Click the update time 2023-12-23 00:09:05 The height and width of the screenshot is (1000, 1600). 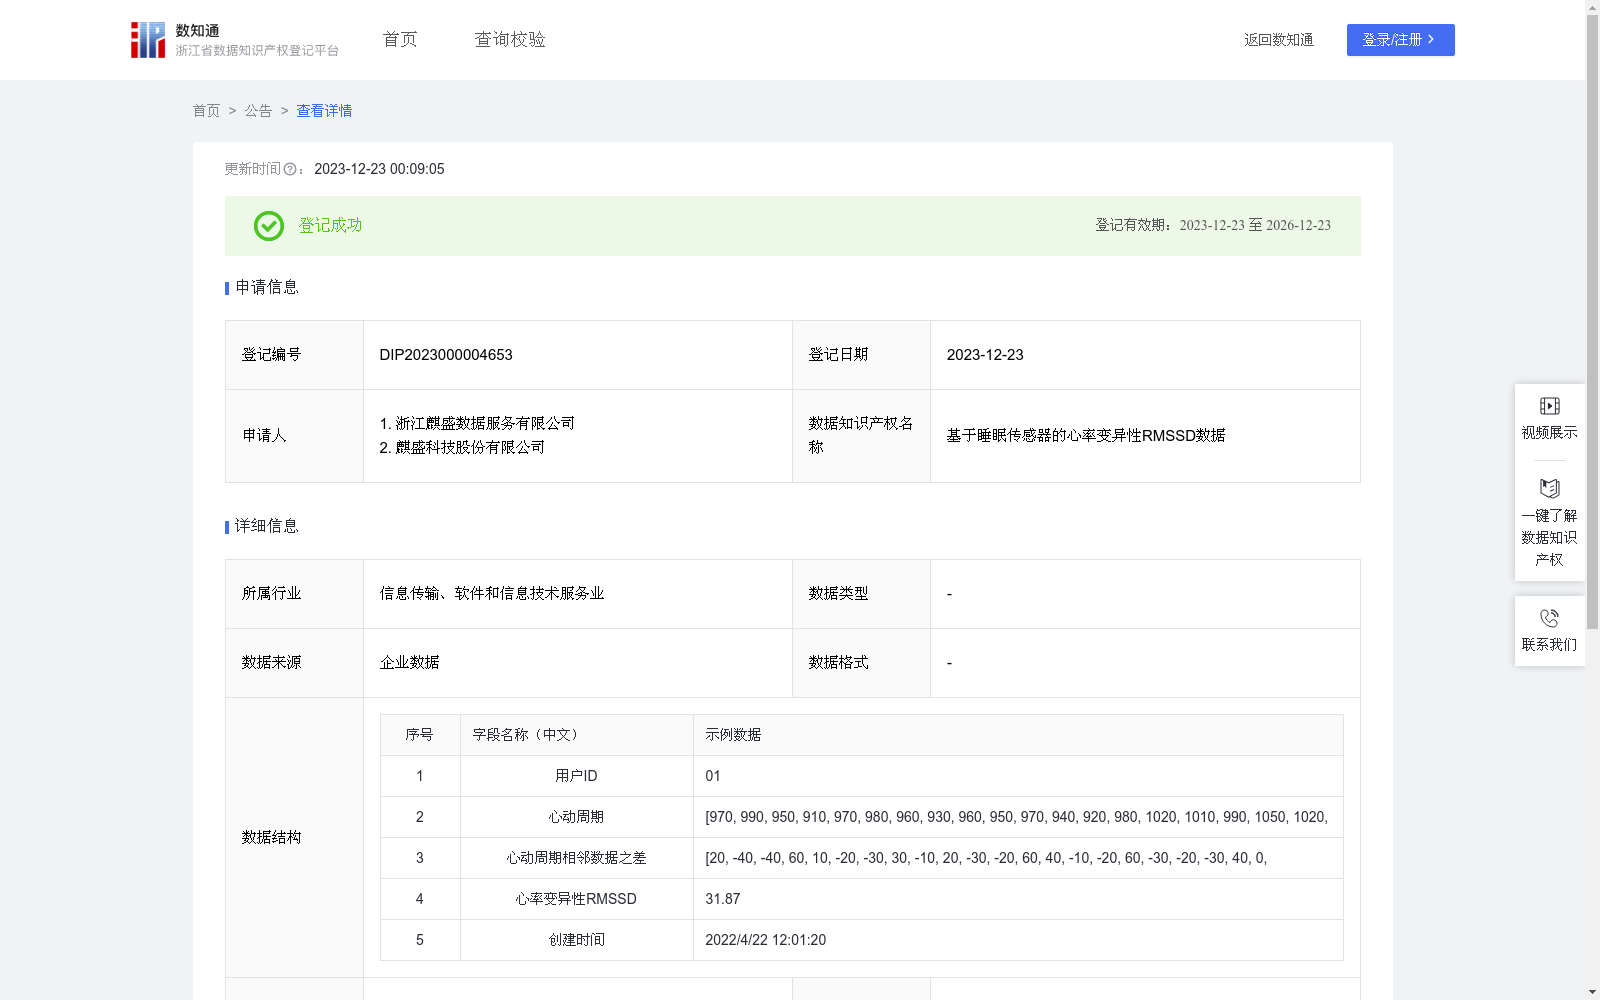coord(379,169)
